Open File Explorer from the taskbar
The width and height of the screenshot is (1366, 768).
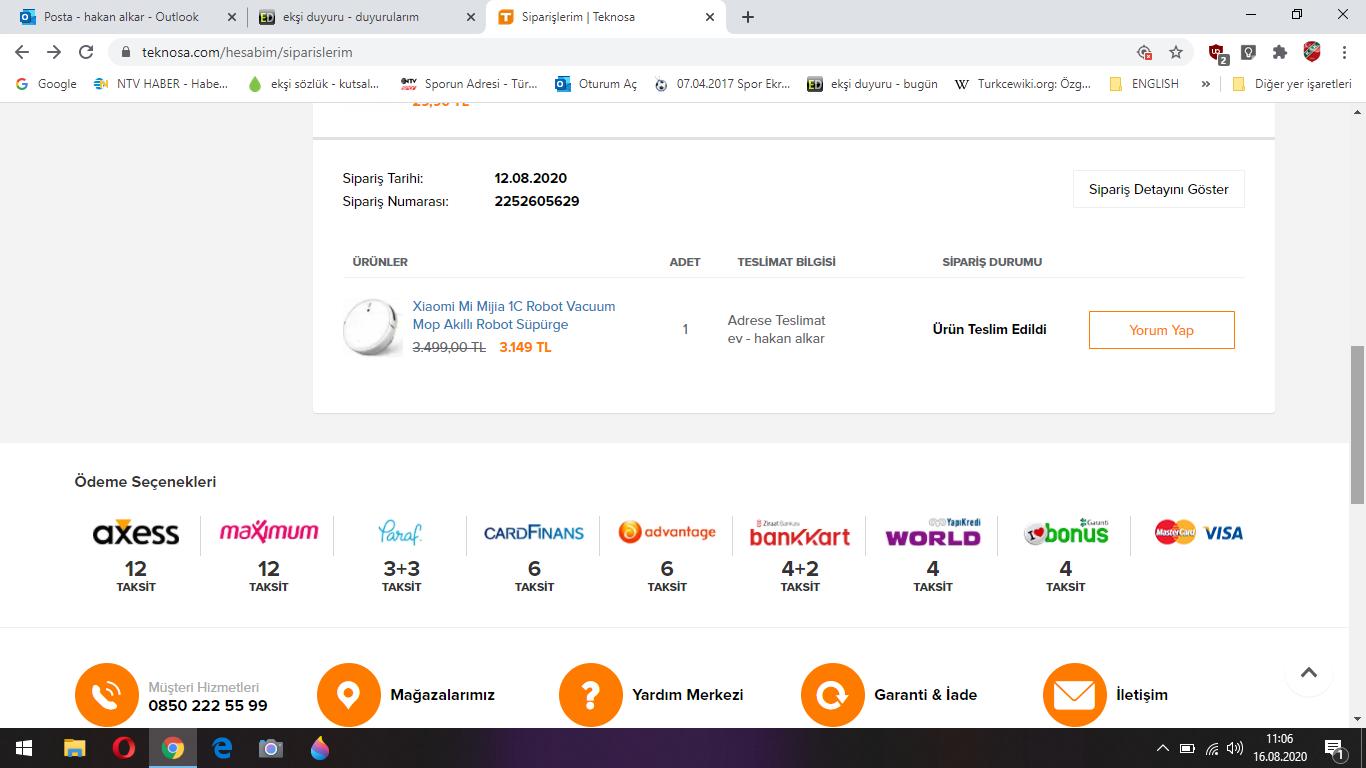pyautogui.click(x=75, y=748)
